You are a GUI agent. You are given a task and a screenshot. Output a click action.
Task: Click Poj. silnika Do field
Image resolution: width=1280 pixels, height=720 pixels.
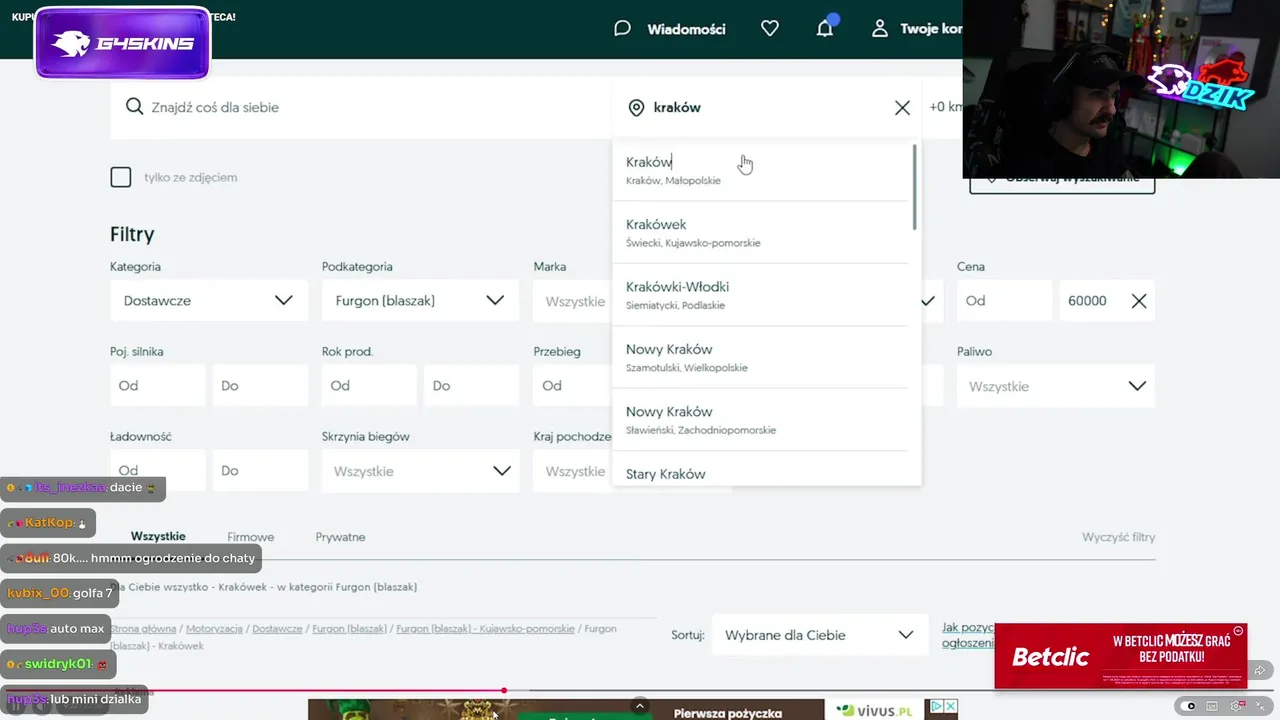(x=260, y=386)
